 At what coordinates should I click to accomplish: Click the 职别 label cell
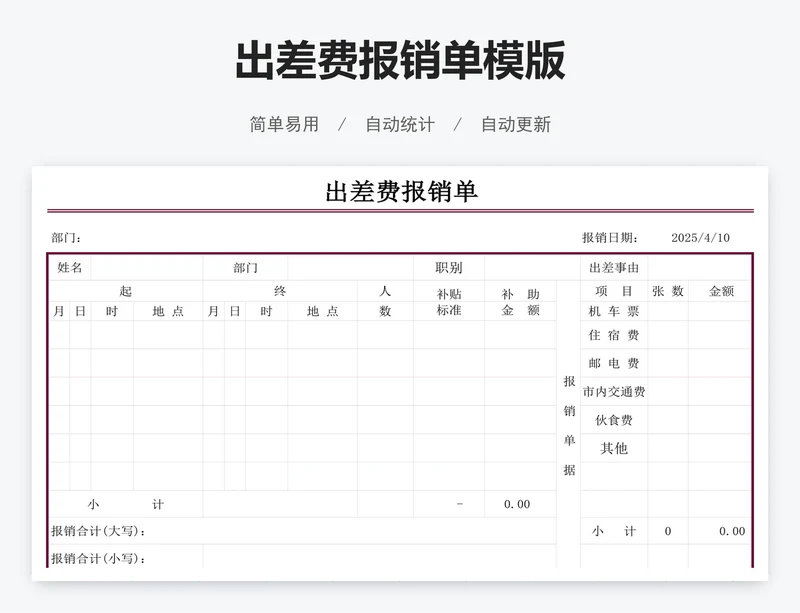(x=449, y=267)
